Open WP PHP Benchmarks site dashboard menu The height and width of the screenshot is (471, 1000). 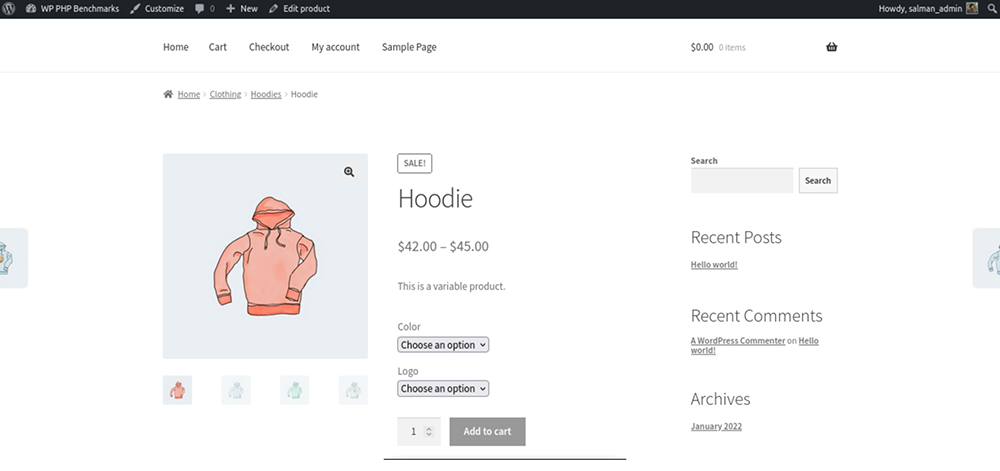[72, 9]
